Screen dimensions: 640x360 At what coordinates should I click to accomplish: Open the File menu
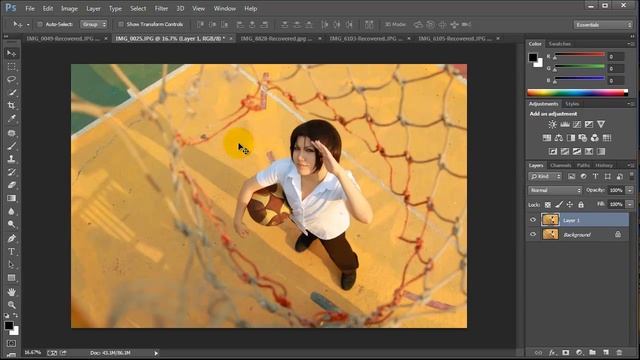[30, 8]
